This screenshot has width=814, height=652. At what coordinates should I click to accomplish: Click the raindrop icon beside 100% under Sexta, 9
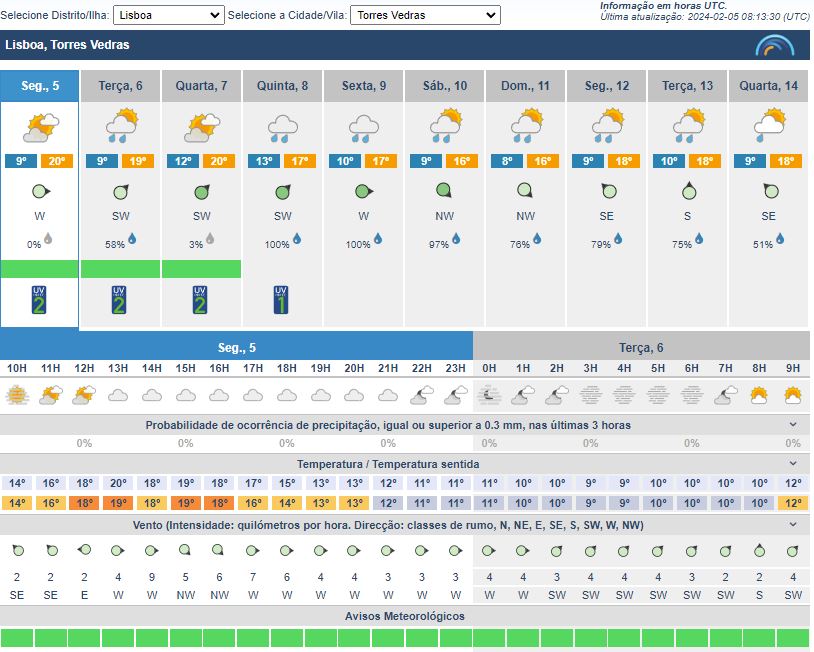pos(378,239)
